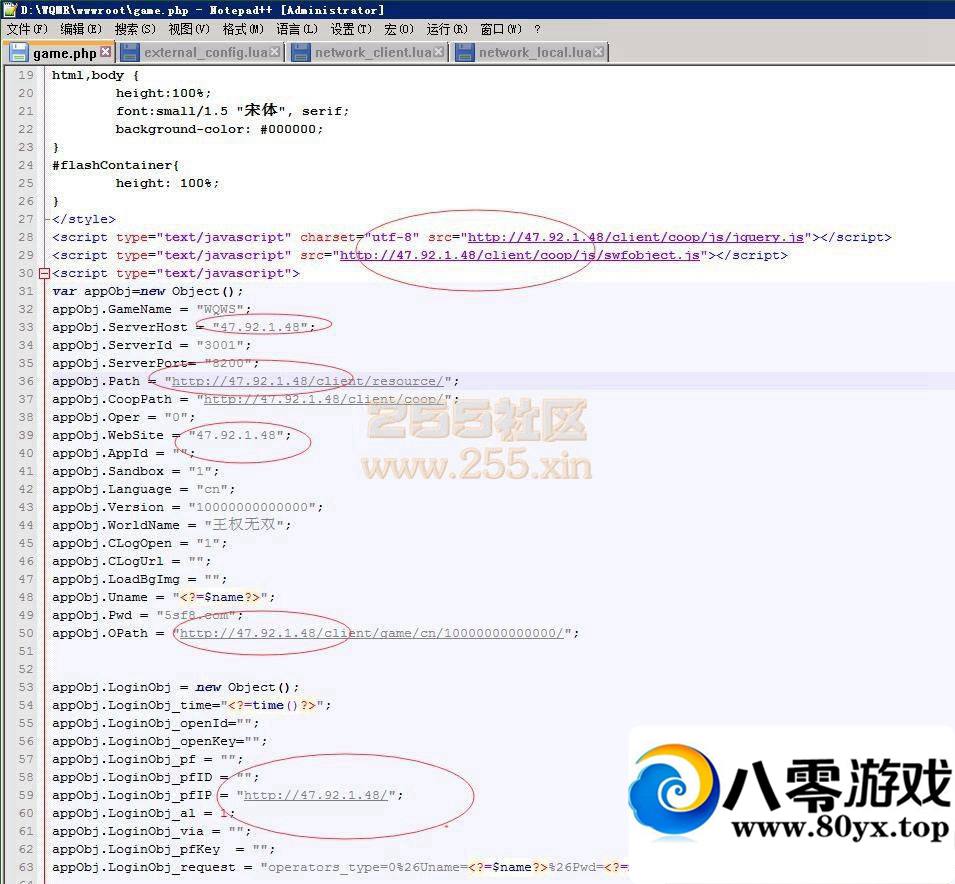955x884 pixels.
Task: Click the appObj.LoadBgImg line
Action: click(x=139, y=579)
